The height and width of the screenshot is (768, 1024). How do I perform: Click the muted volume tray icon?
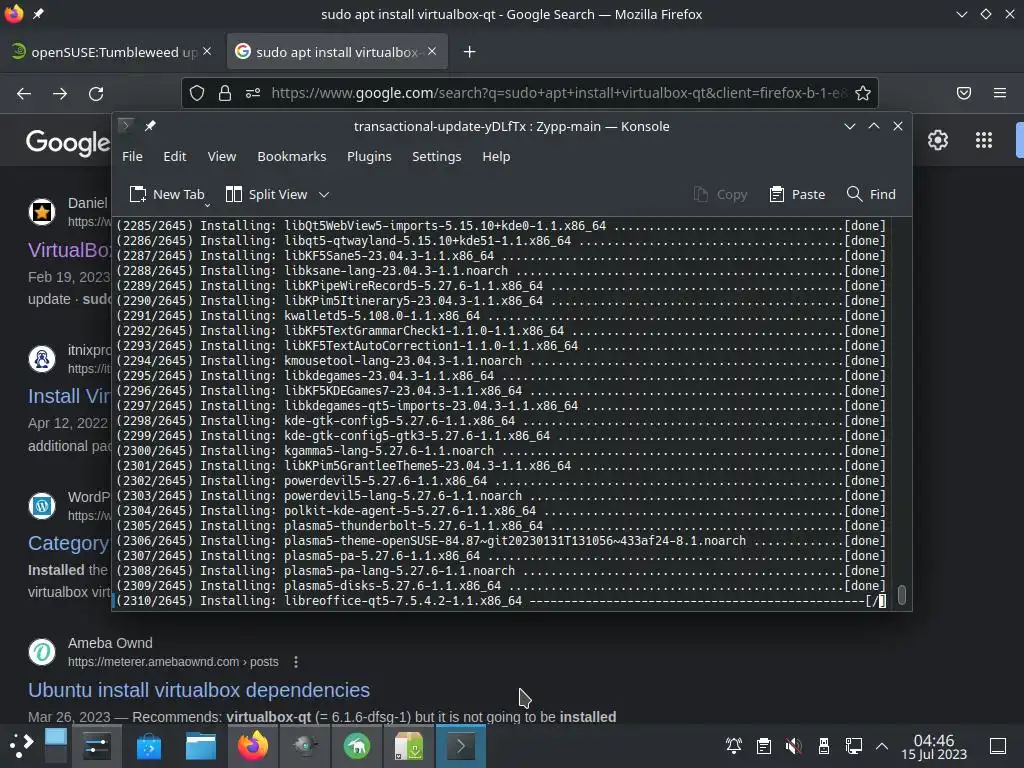pyautogui.click(x=793, y=746)
